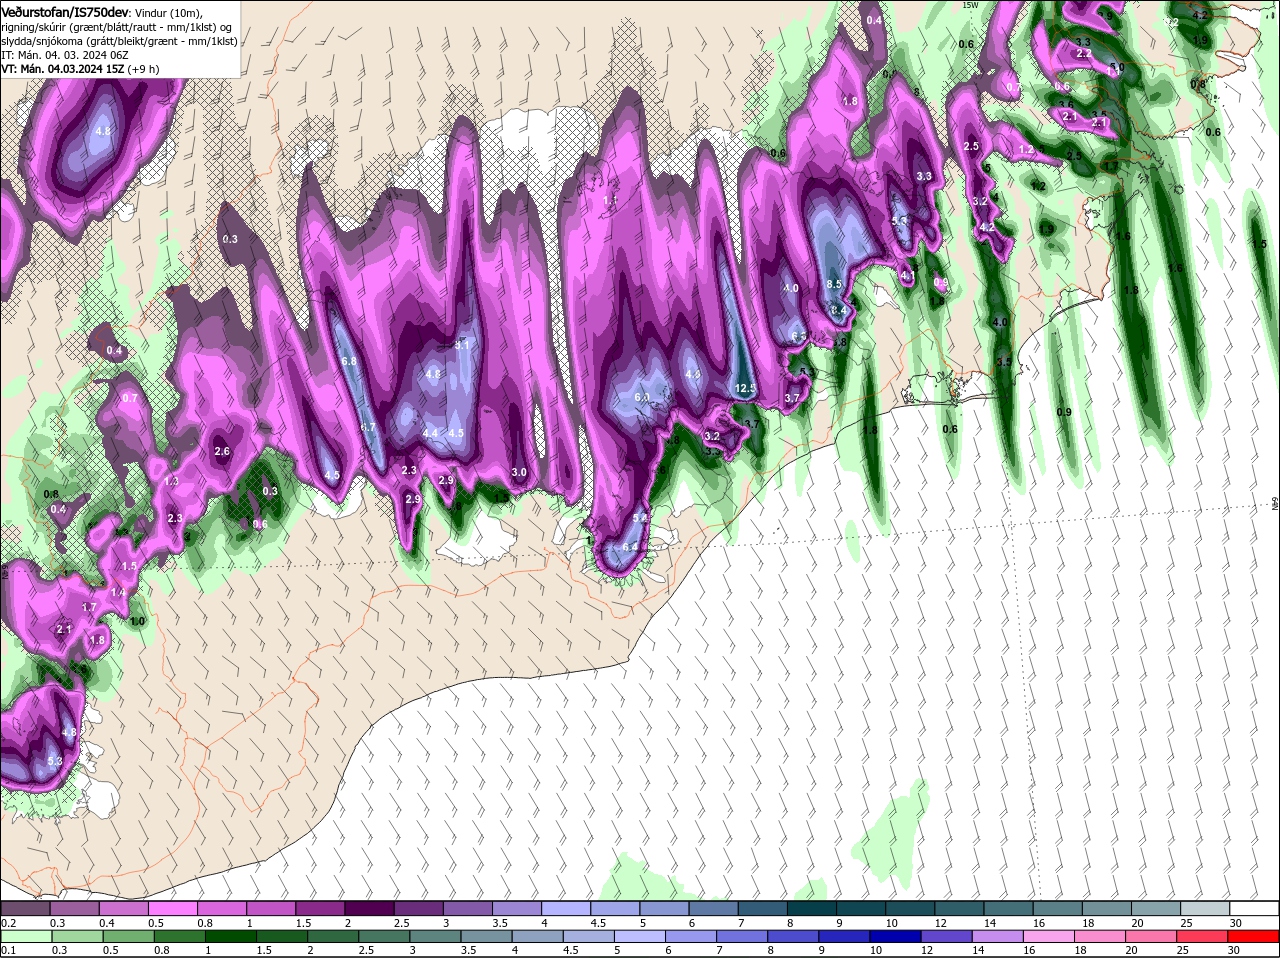This screenshot has height=958, width=1280.
Task: Click the upper legend label 0.2
Action: coord(8,922)
